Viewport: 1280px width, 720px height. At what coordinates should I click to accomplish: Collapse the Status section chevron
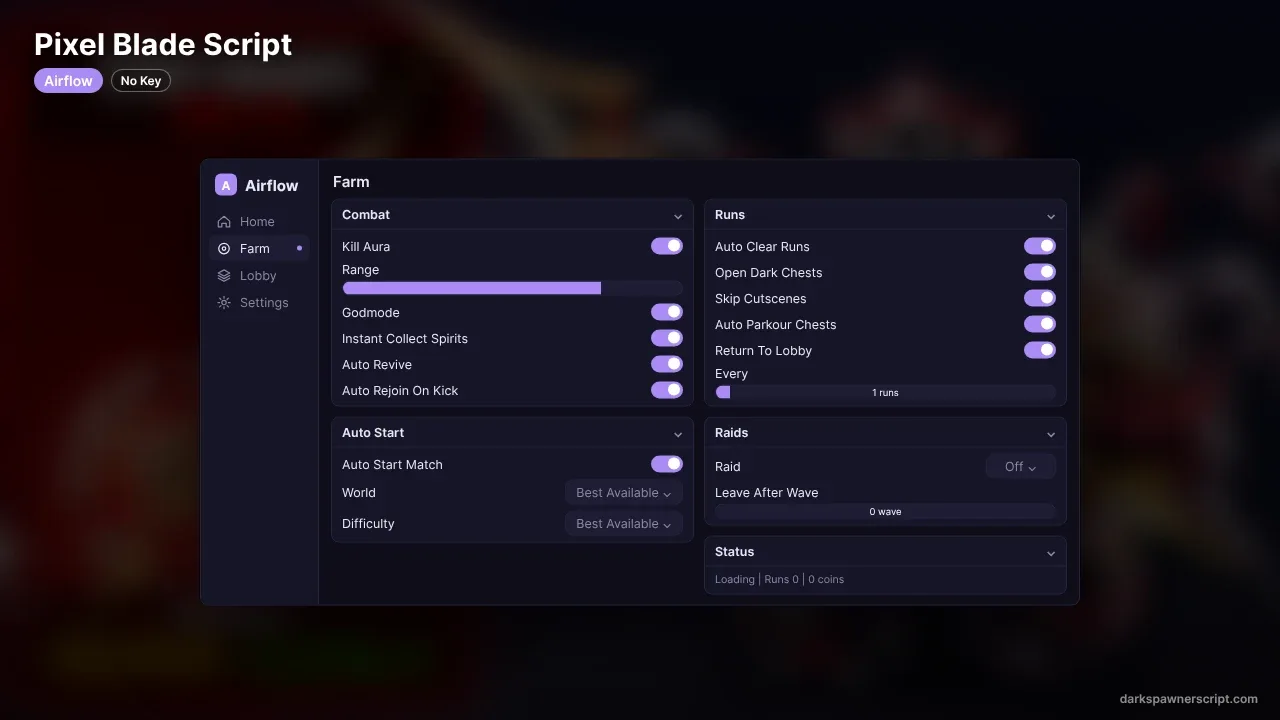point(1051,553)
